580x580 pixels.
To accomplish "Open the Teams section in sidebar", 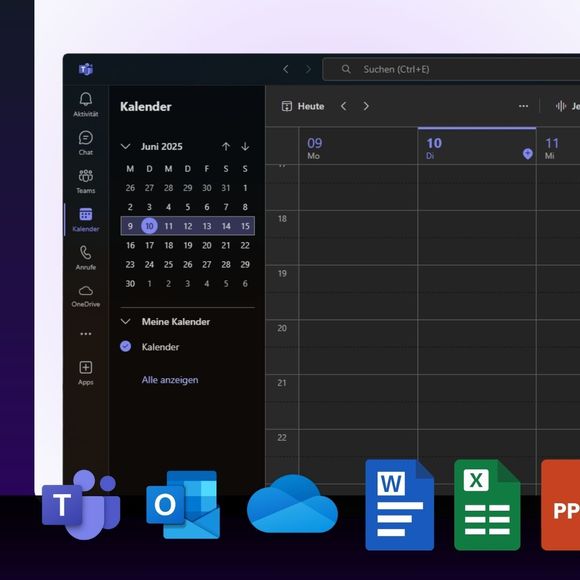I will (85, 181).
